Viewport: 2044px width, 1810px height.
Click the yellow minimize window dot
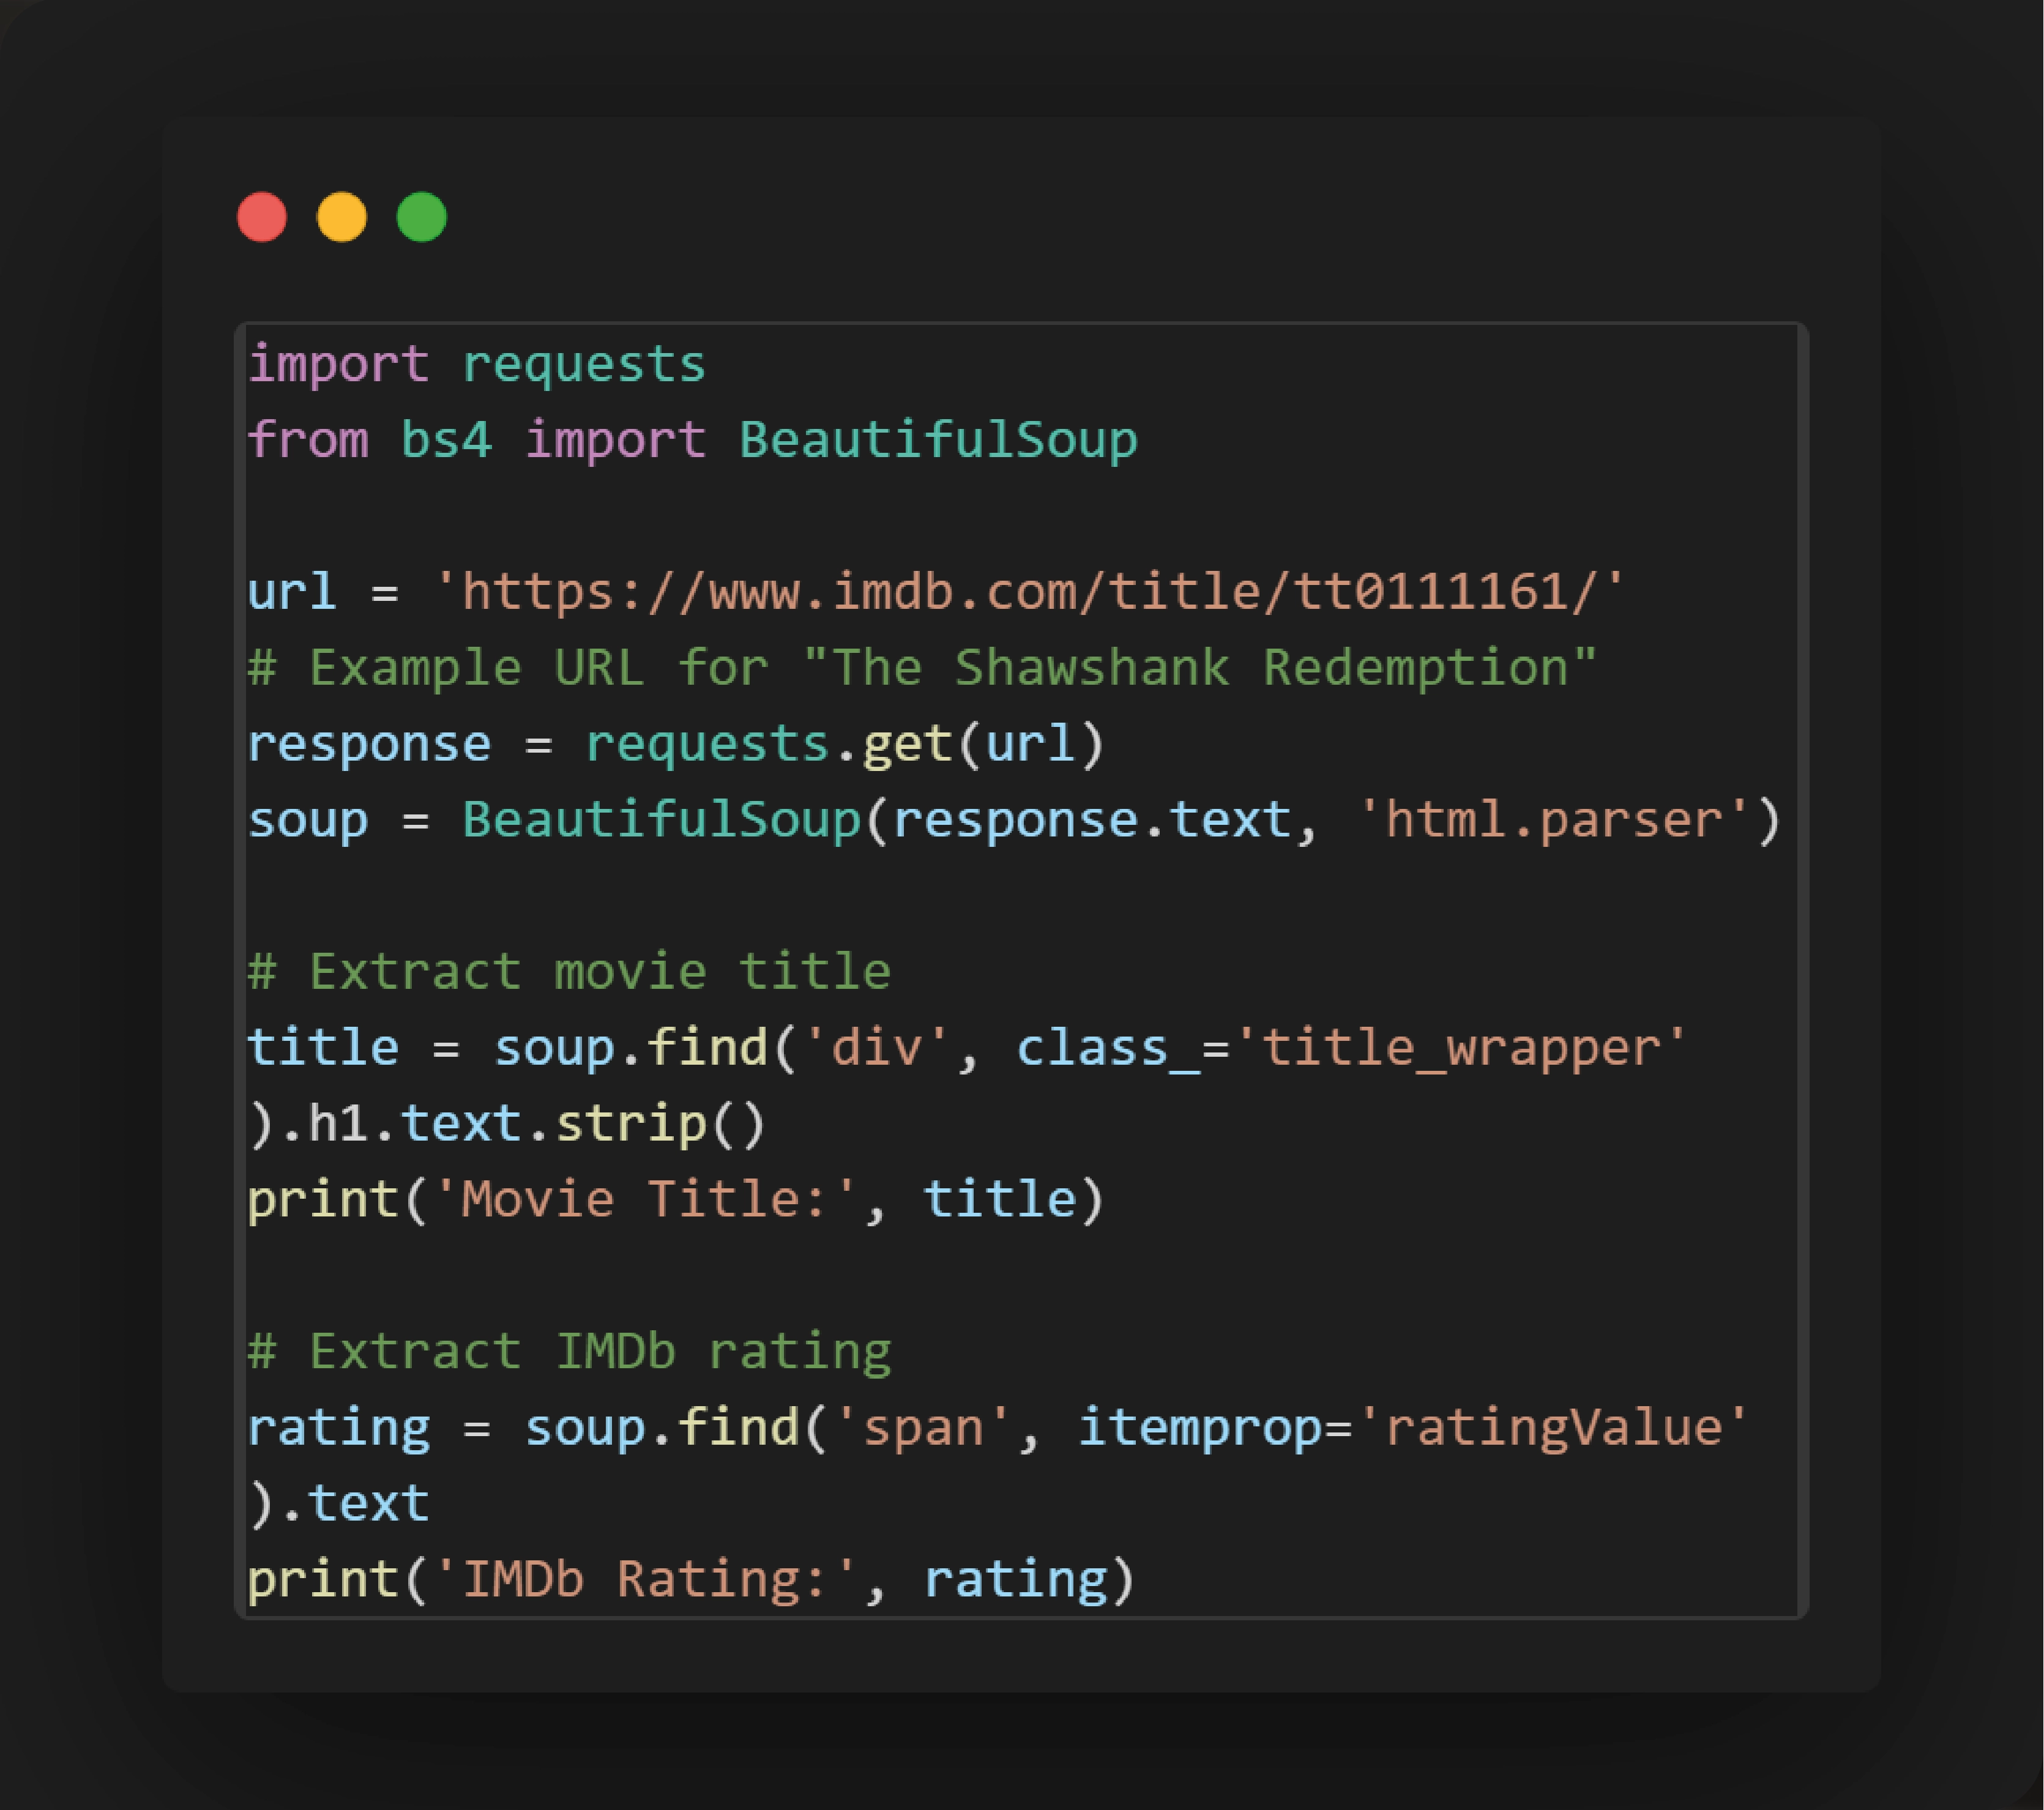tap(342, 217)
